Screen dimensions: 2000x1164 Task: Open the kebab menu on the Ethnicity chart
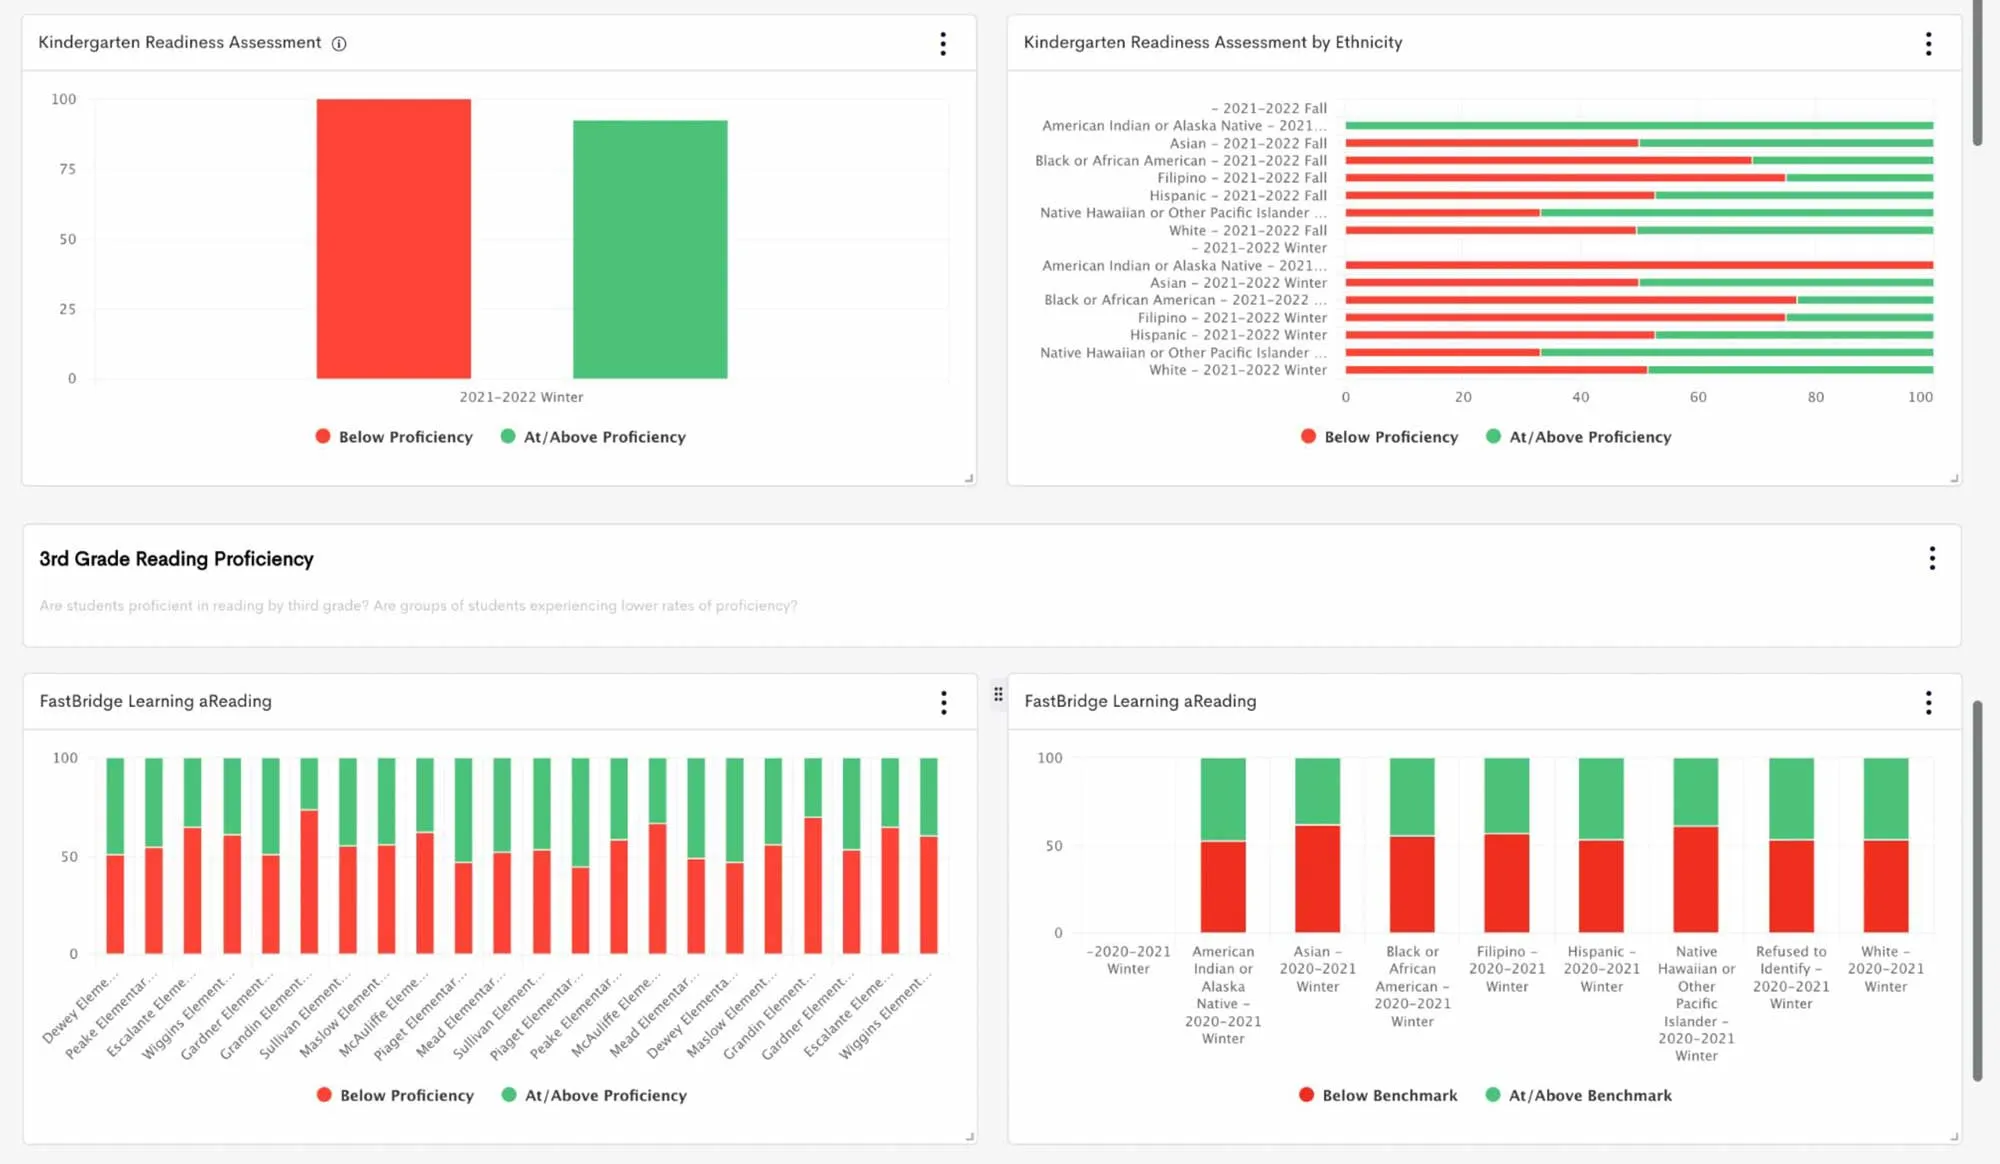1928,43
